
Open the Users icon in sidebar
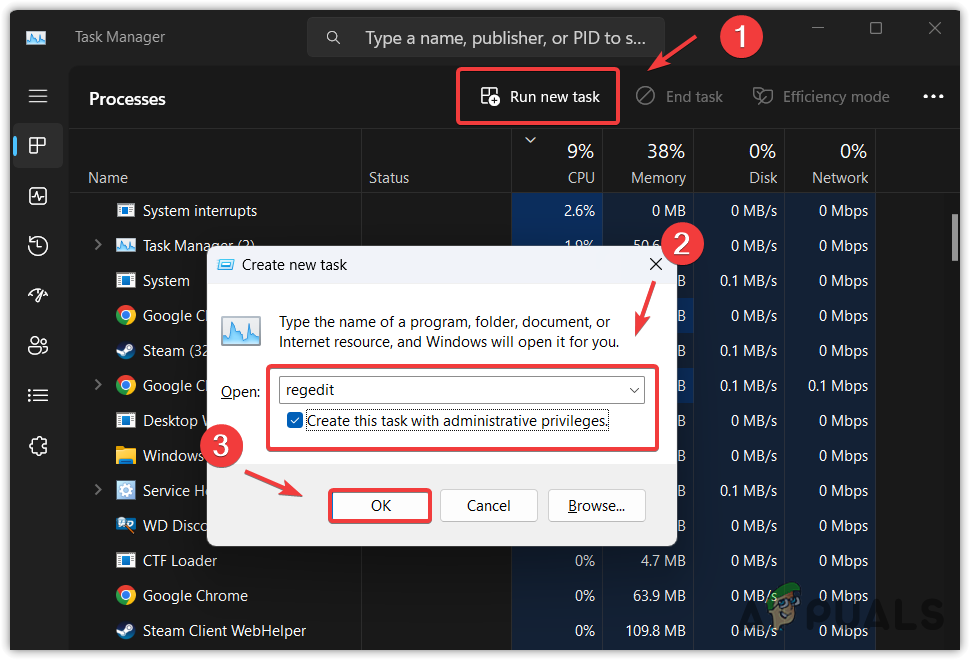click(x=38, y=345)
